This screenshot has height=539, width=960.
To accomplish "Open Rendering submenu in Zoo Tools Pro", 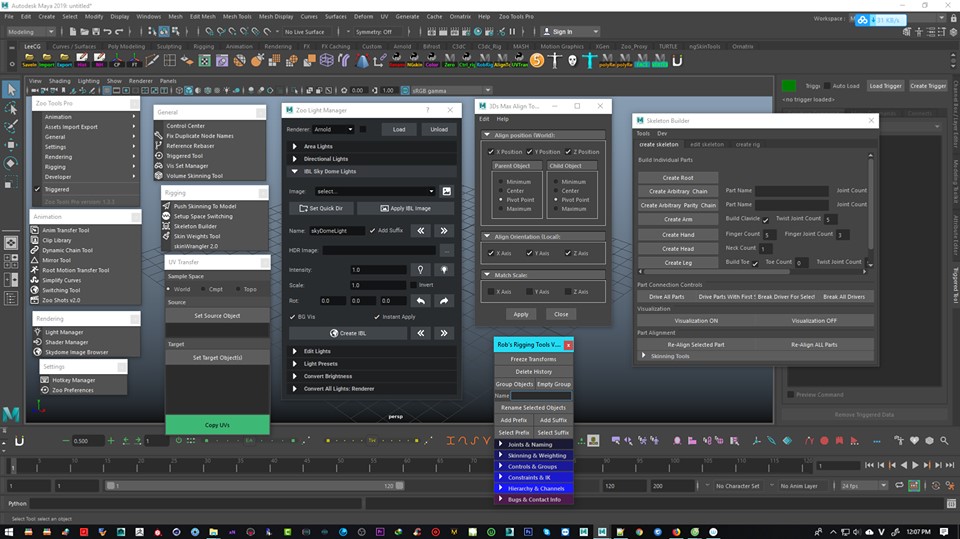I will click(86, 157).
